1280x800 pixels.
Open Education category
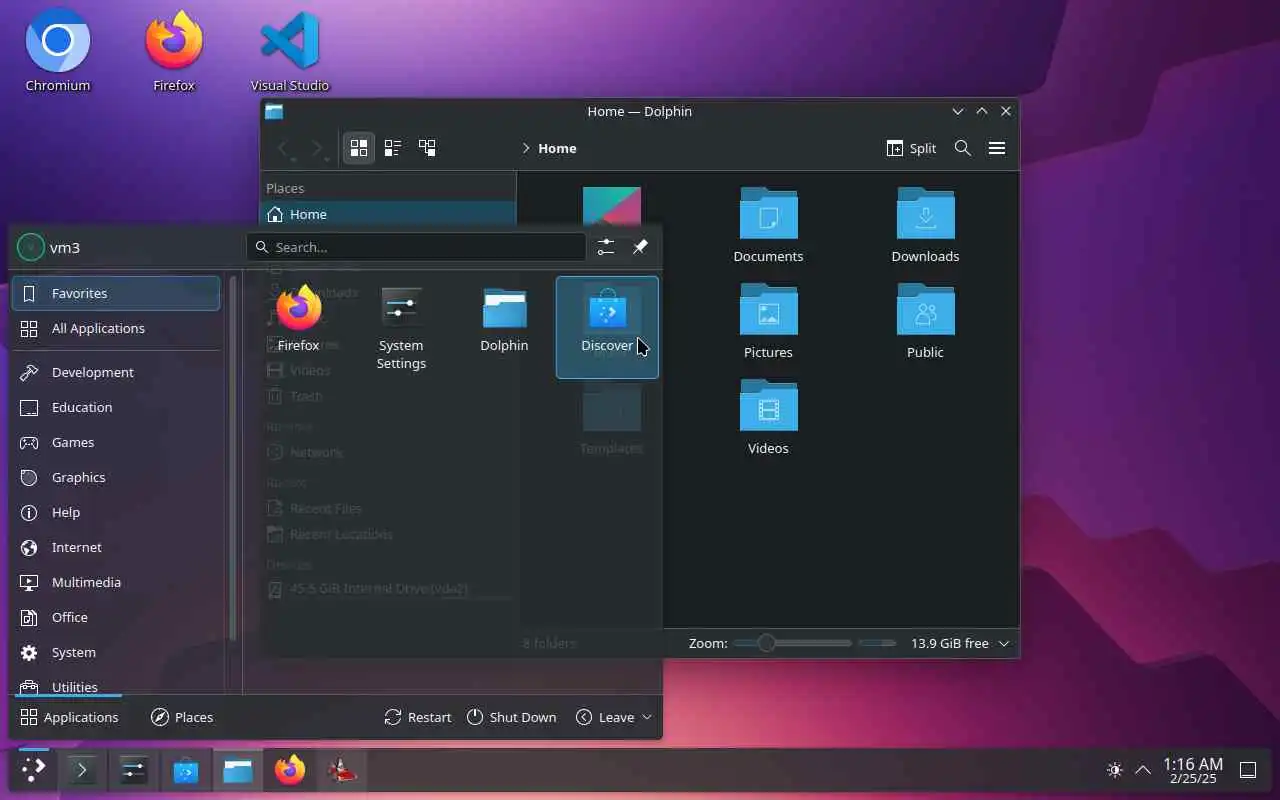116,407
